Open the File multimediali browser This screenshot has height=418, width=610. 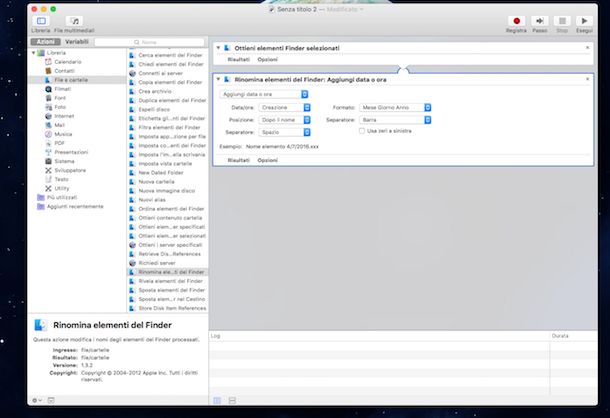point(74,21)
